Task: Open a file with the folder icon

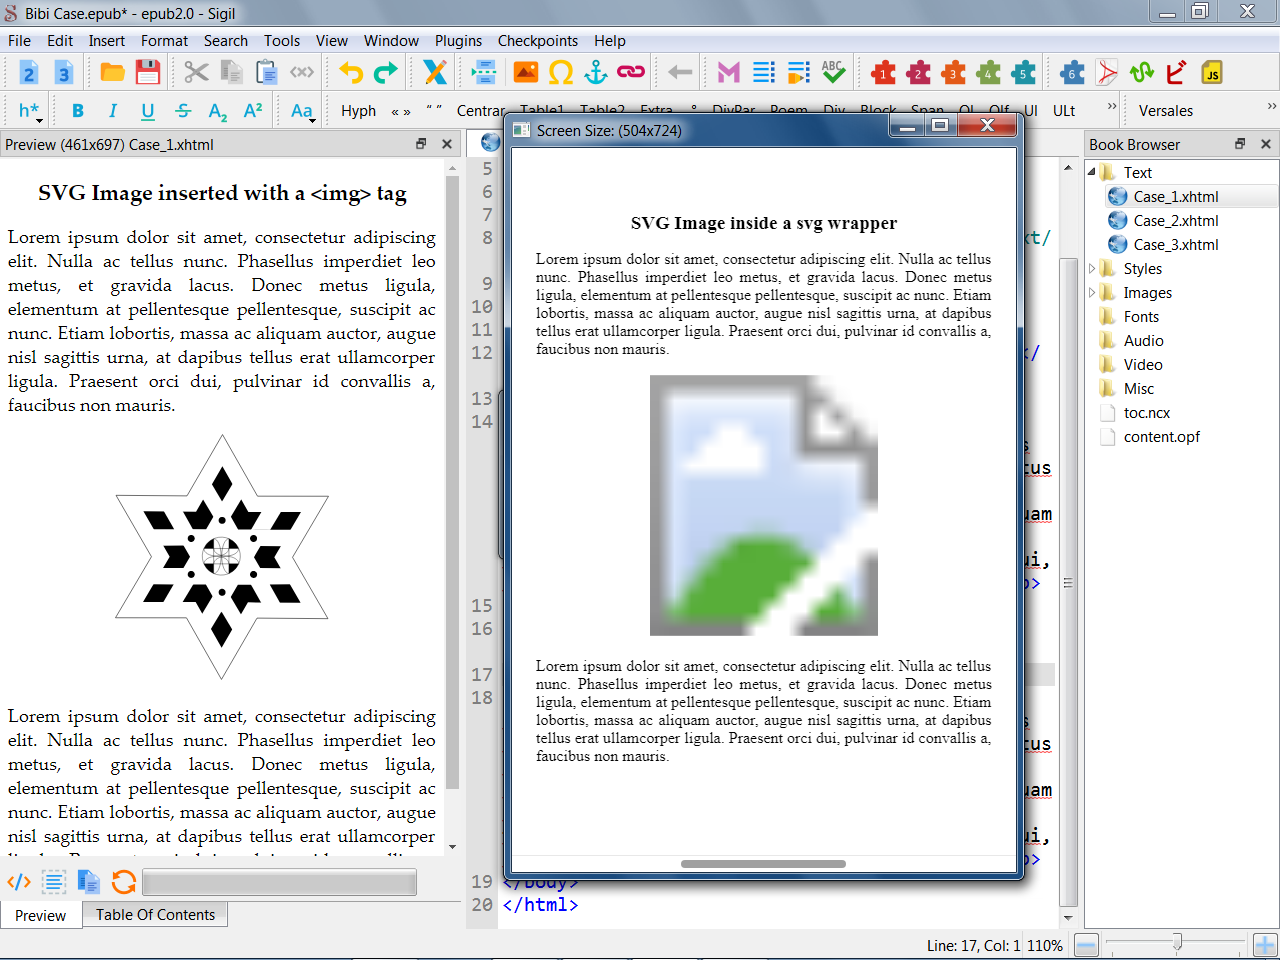Action: pyautogui.click(x=112, y=72)
